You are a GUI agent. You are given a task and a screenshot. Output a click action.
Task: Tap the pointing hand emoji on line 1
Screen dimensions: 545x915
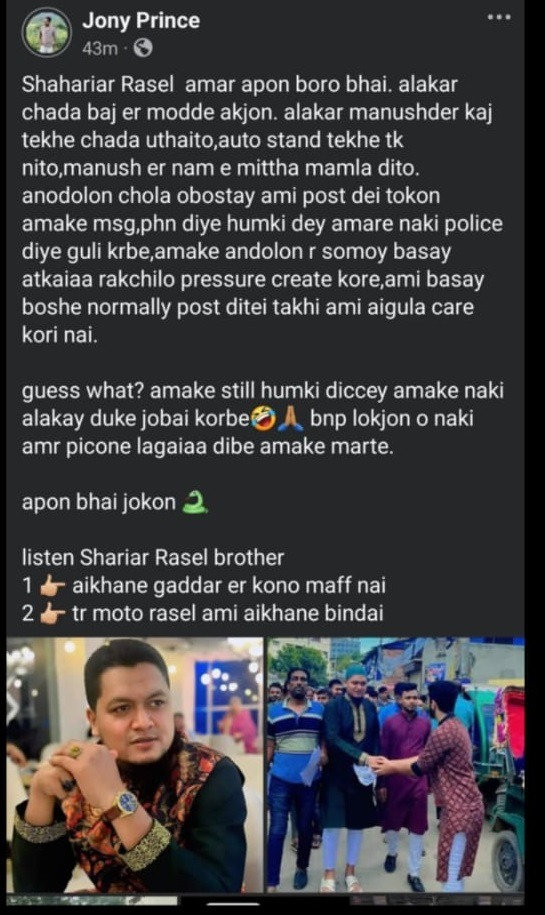[x=52, y=586]
